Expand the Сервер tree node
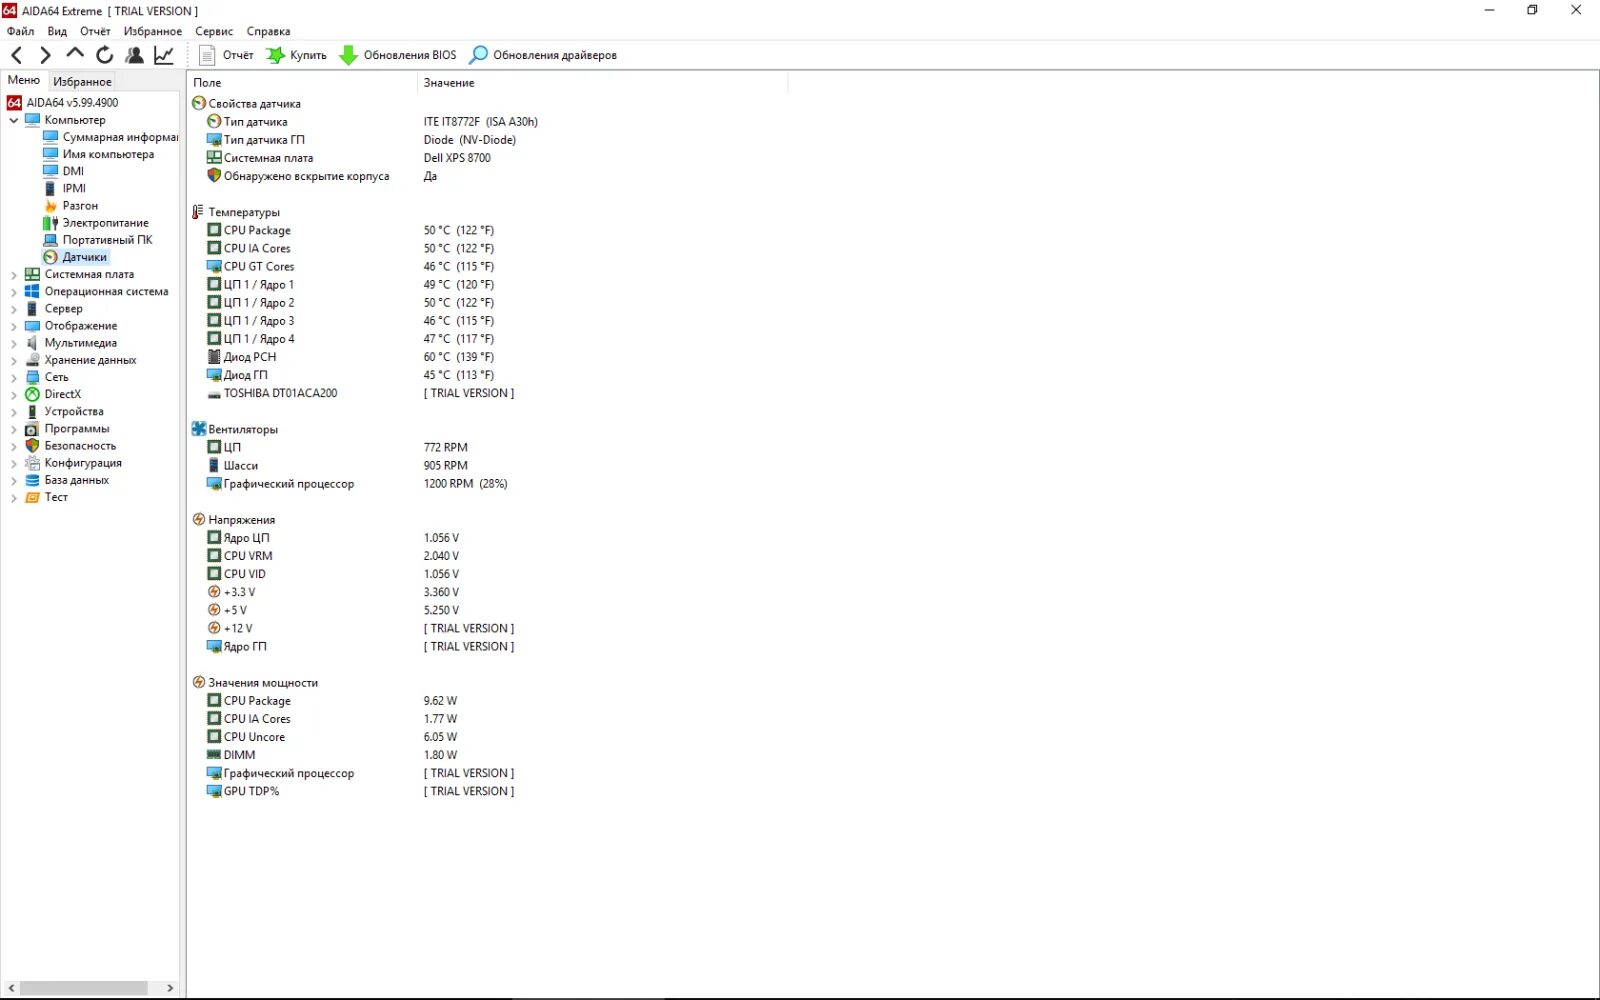 coord(14,309)
